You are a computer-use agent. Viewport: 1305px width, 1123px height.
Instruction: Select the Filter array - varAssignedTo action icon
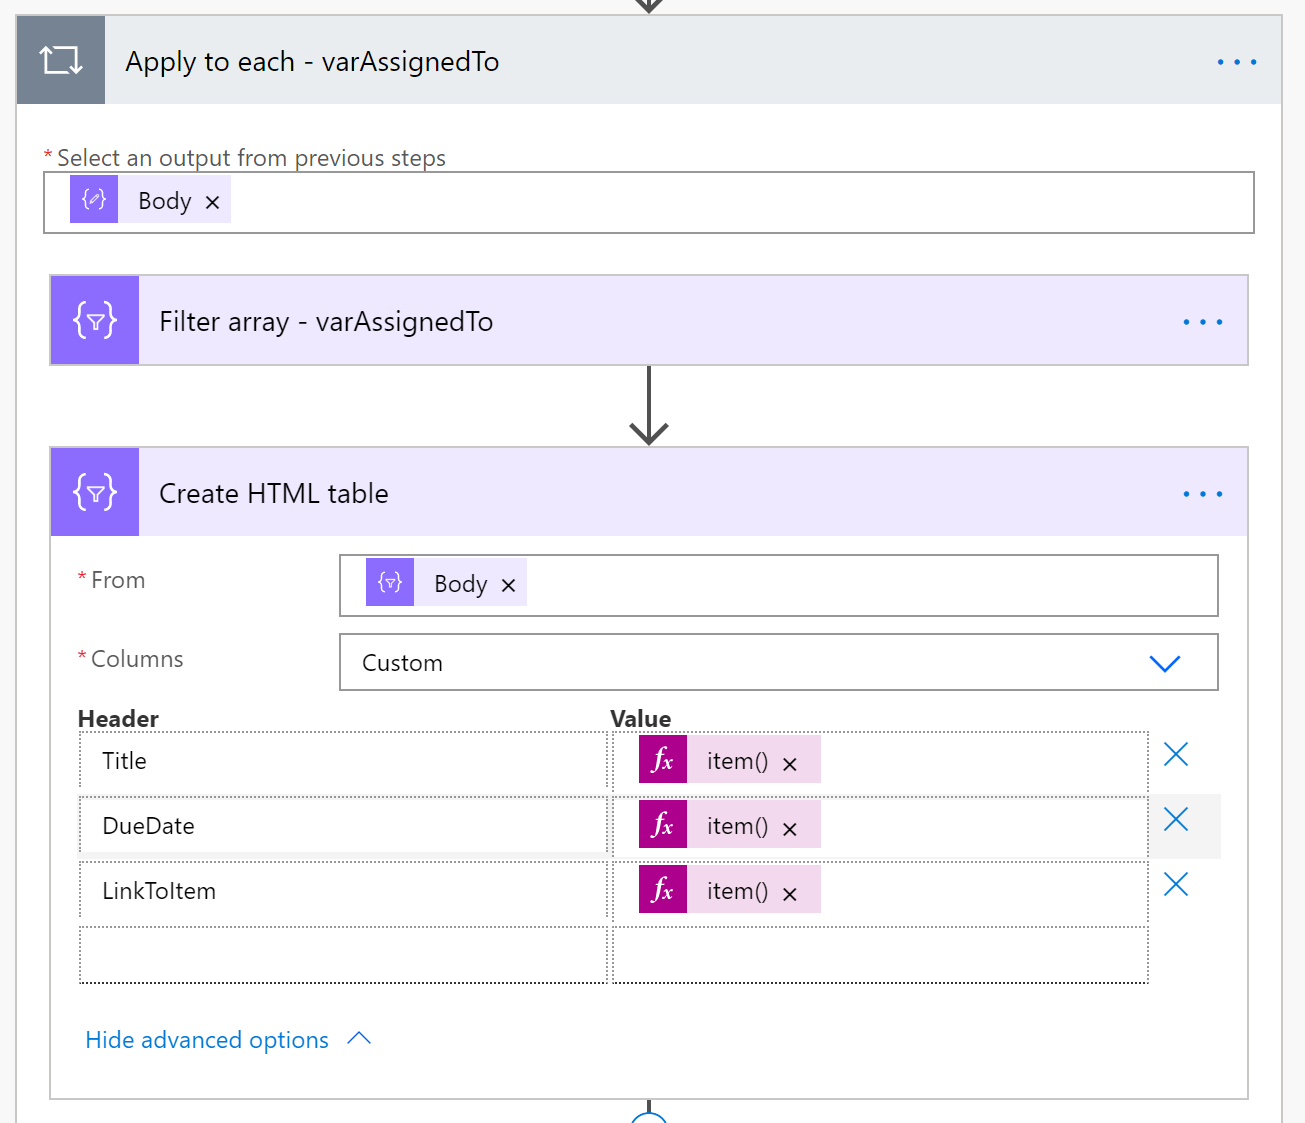click(94, 320)
